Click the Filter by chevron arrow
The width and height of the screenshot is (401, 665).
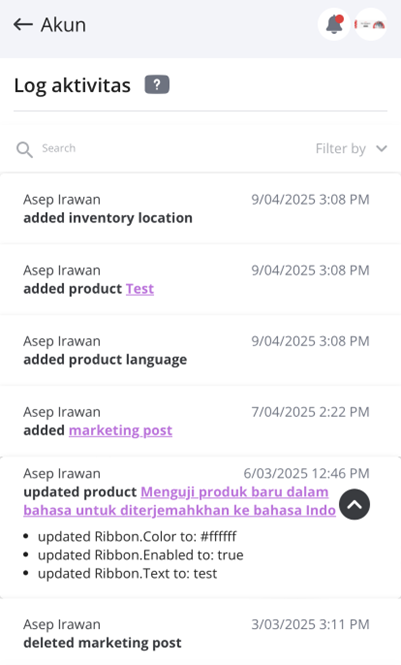point(382,148)
